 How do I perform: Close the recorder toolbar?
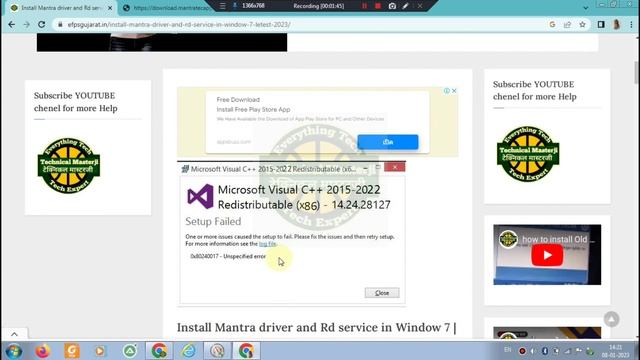pyautogui.click(x=419, y=6)
